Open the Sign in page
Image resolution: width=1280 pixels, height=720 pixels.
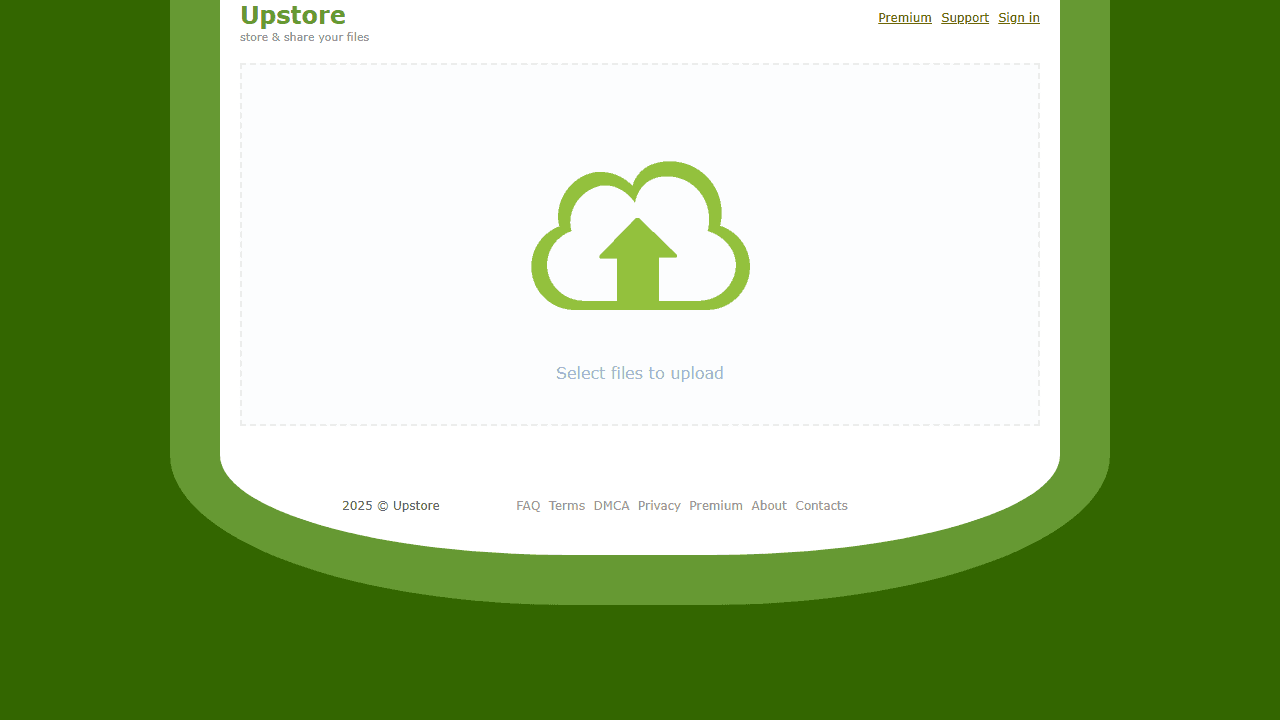[x=1018, y=17]
